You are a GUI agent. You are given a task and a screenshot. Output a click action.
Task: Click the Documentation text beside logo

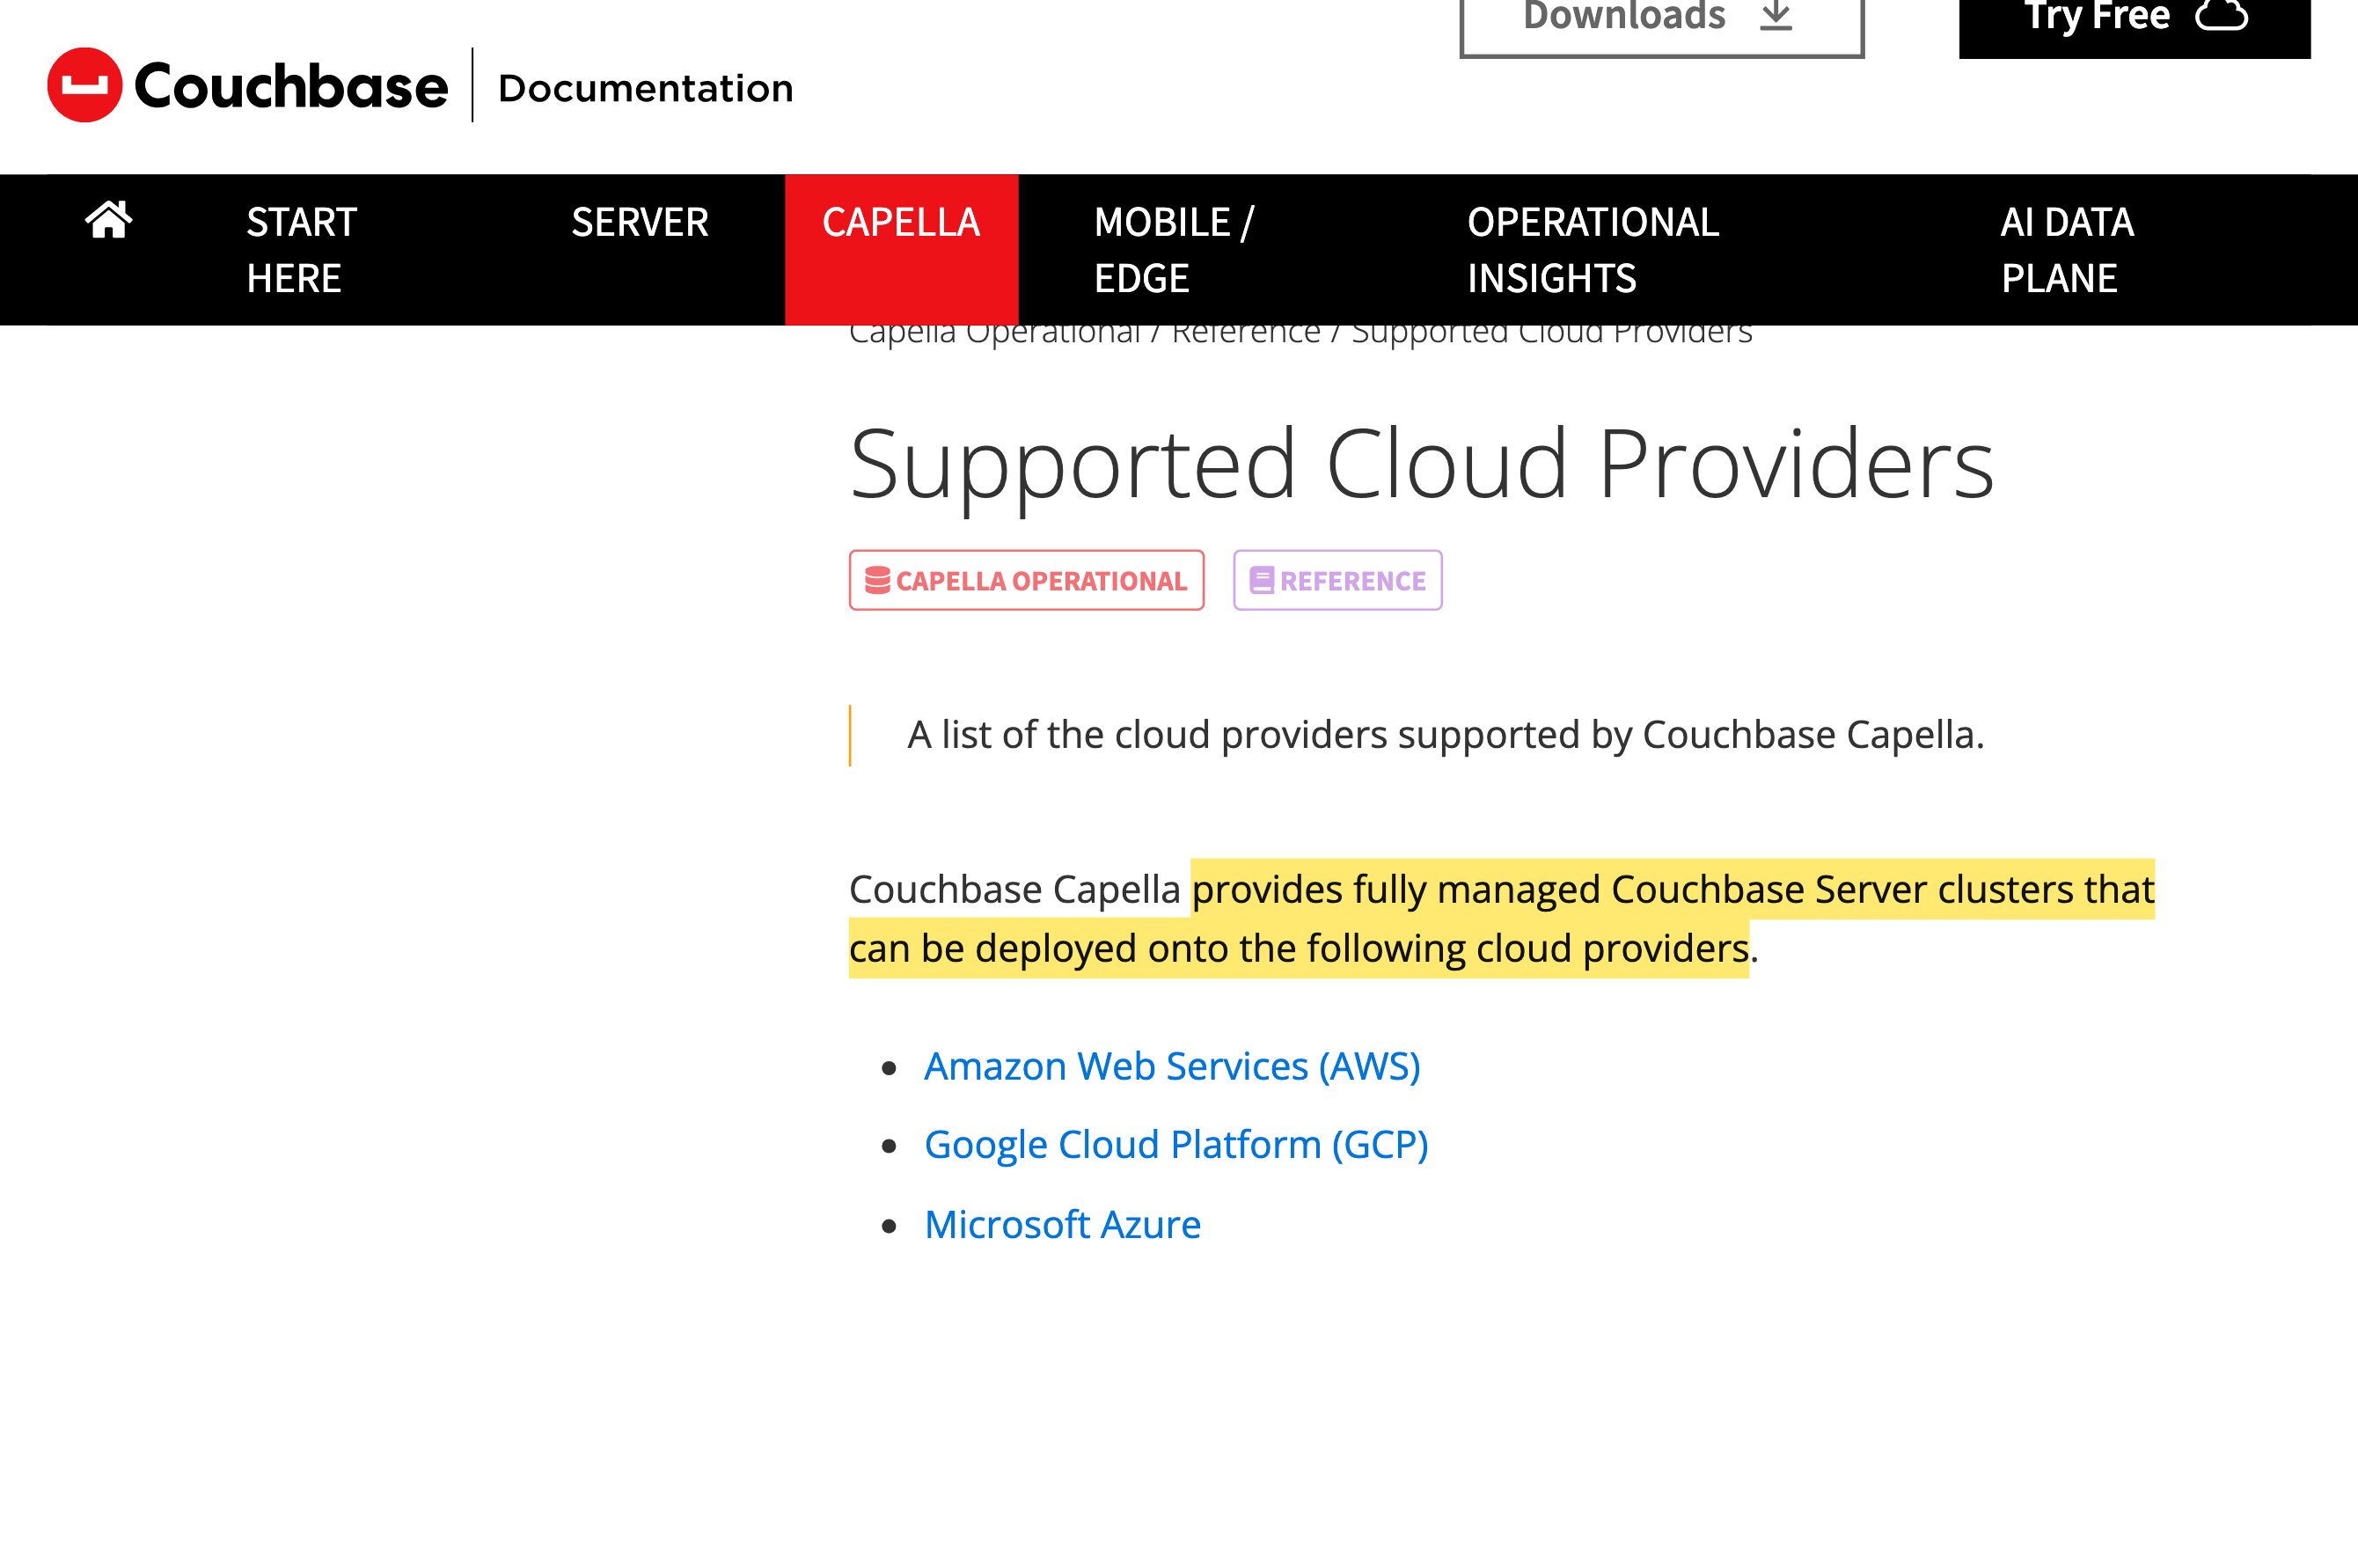pos(646,88)
